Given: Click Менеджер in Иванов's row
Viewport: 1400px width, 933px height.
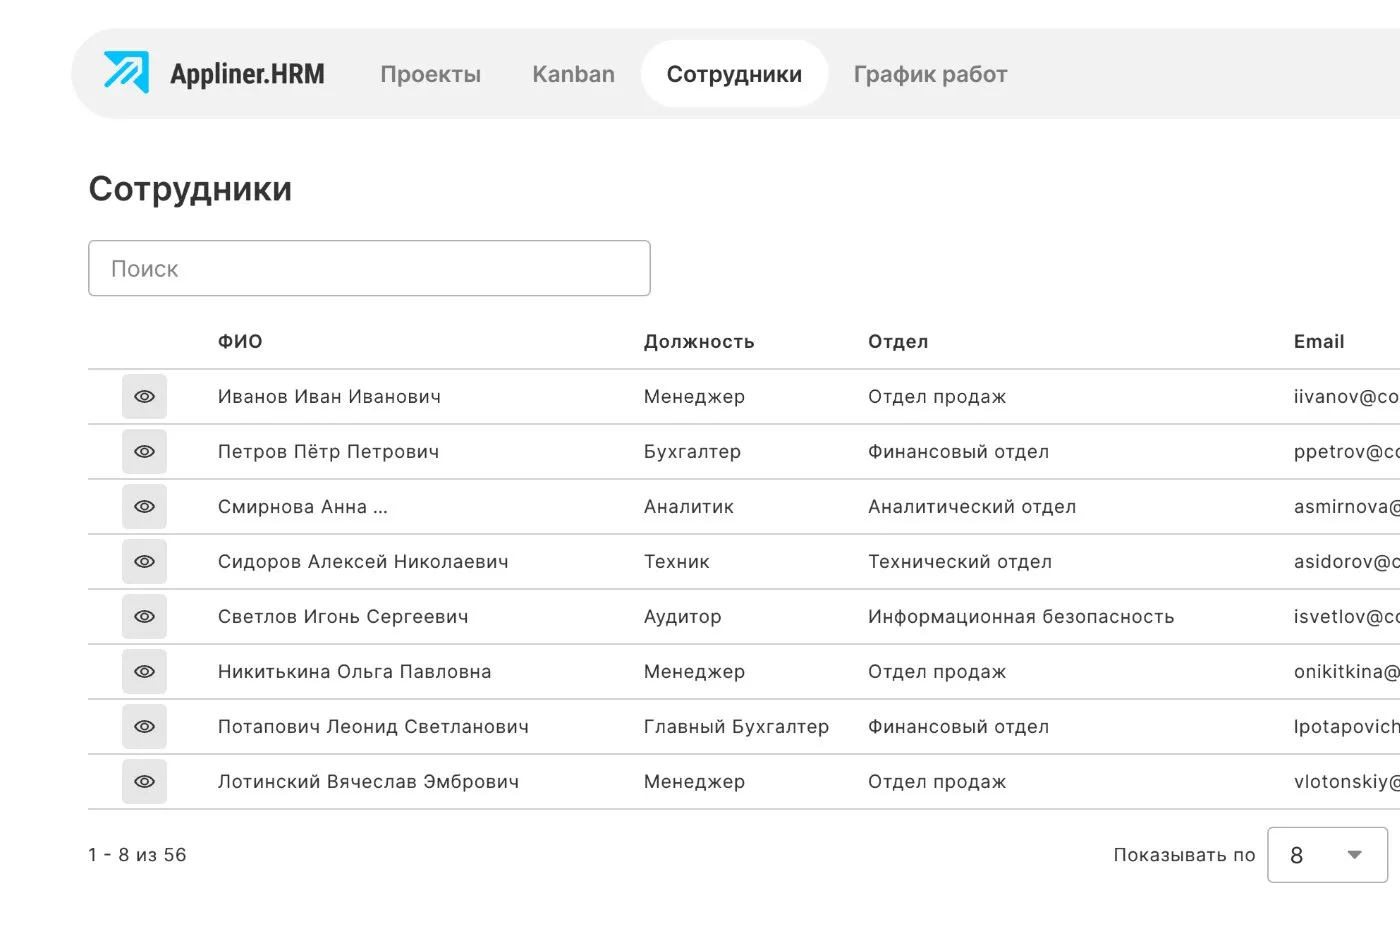Looking at the screenshot, I should tap(694, 397).
